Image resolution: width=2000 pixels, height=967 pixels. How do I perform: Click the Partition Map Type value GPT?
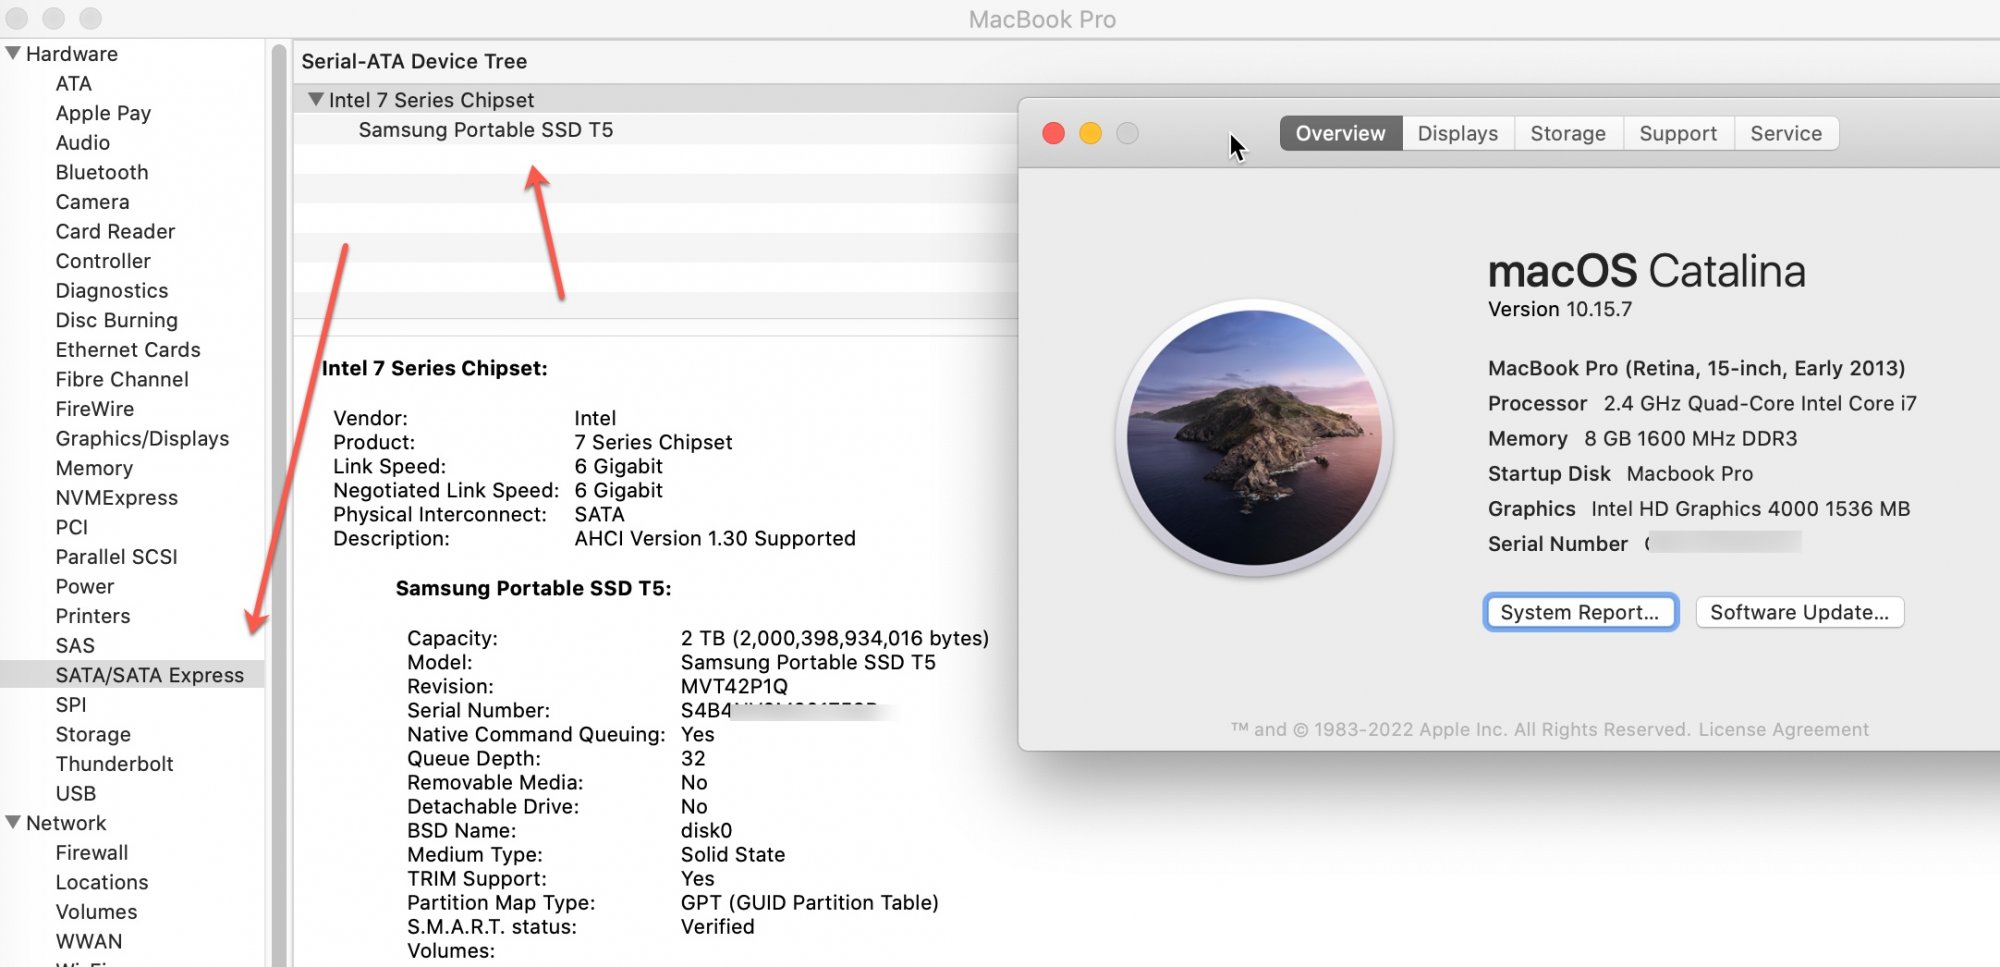[810, 902]
